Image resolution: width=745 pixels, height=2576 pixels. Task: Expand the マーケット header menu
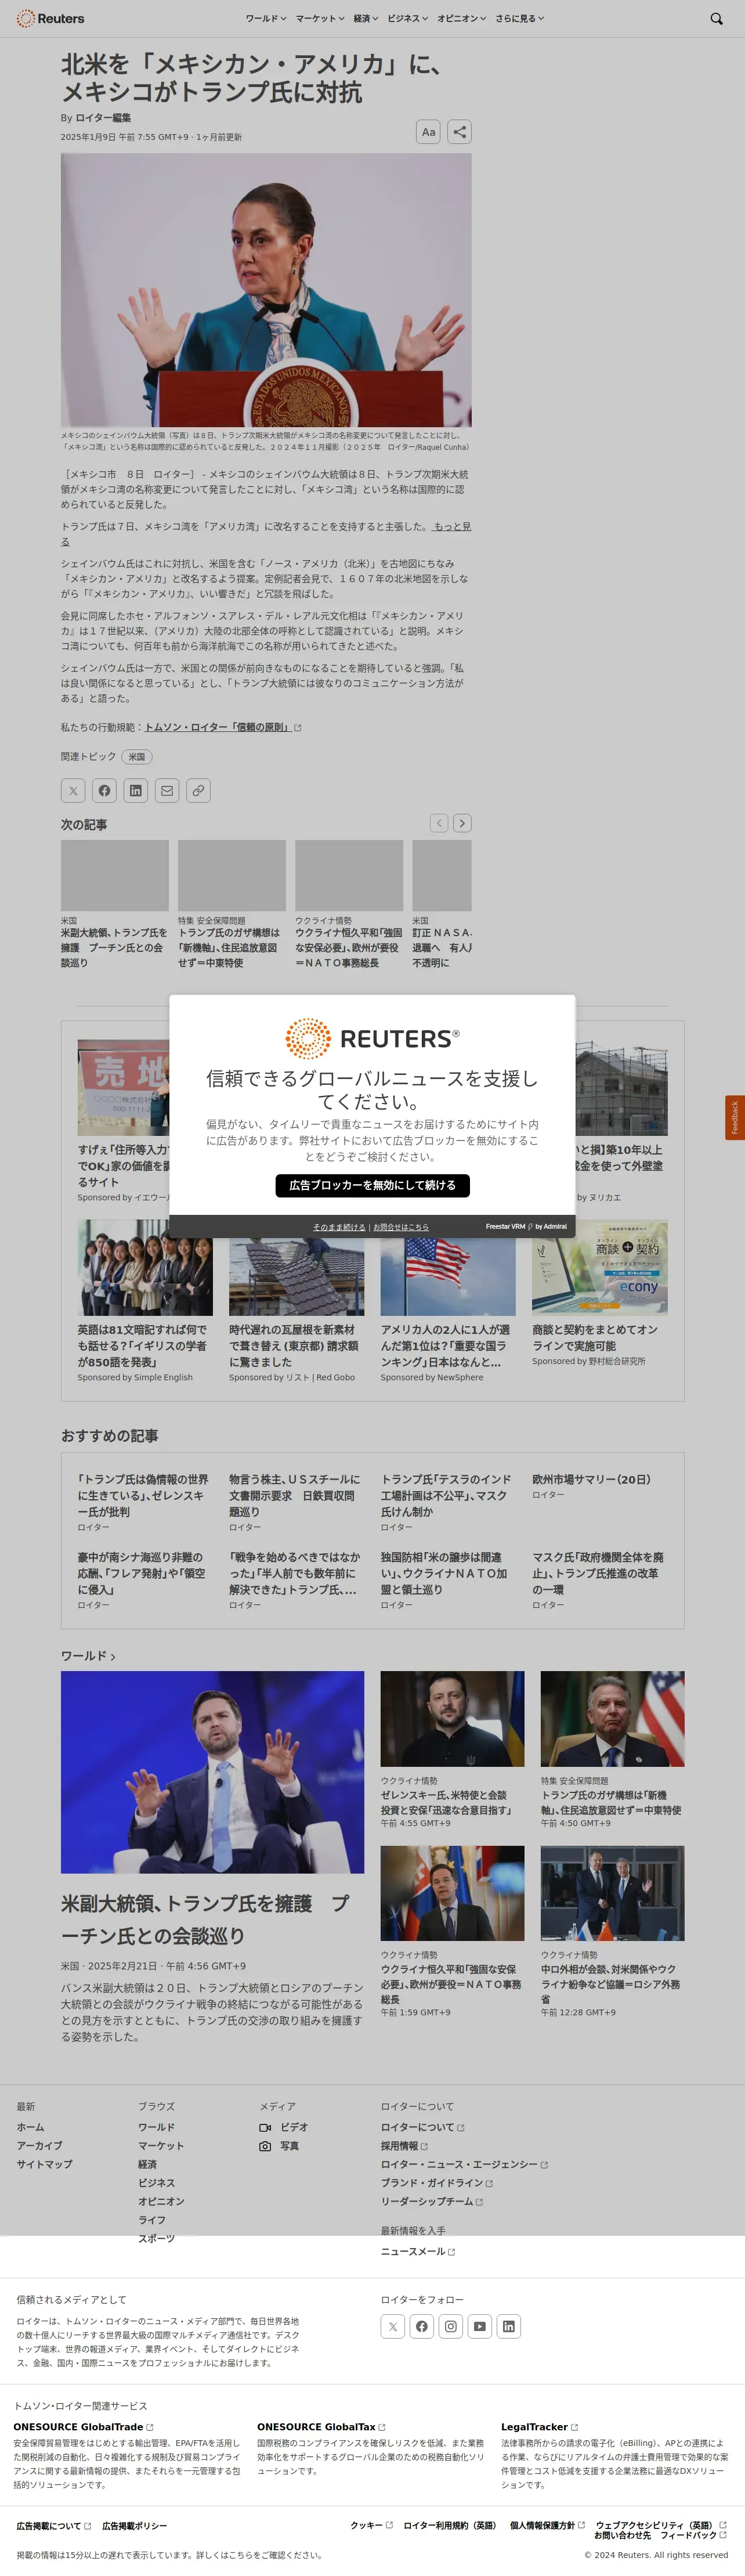pos(320,18)
